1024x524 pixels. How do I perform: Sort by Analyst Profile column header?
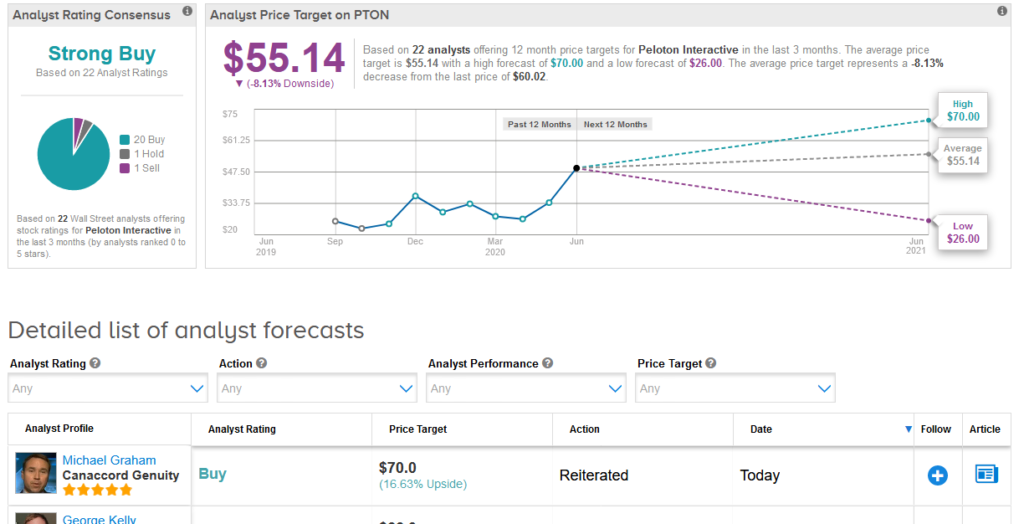click(59, 429)
